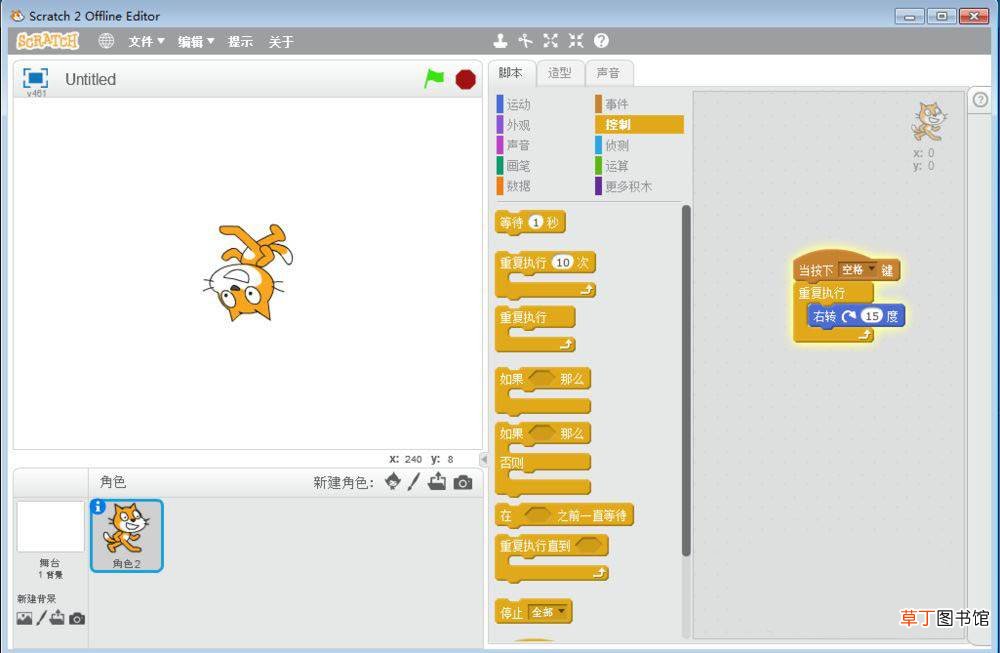Select the shrink sprite tool
This screenshot has height=653, width=1000.
click(x=576, y=41)
